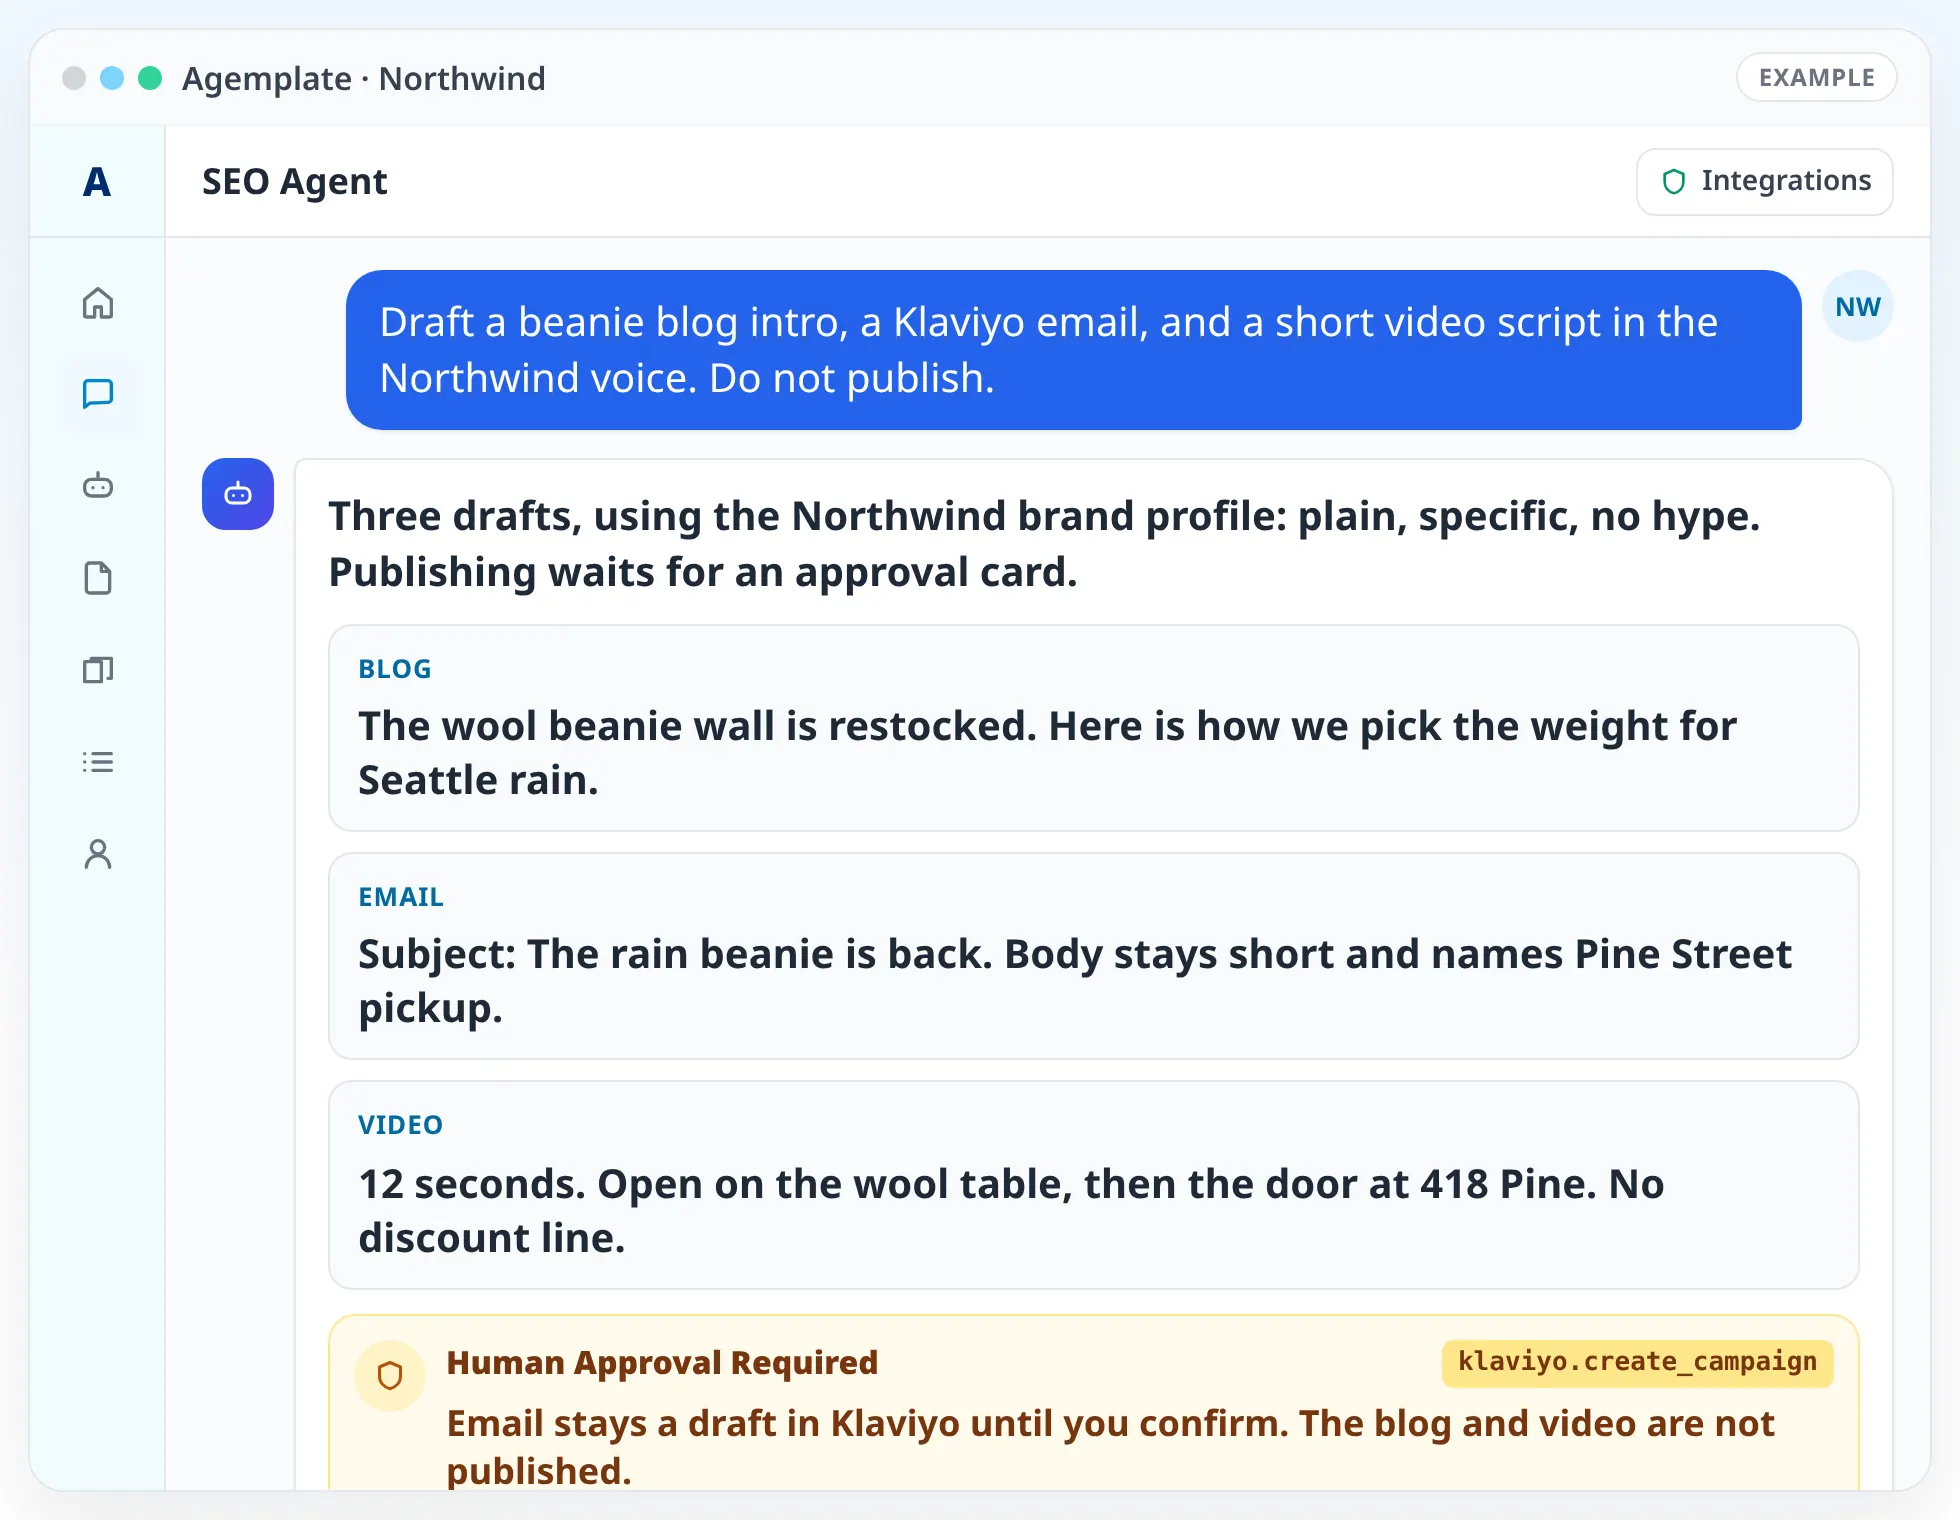Screen dimensions: 1960x1520
Task: Select the VIDEO draft card
Action: [x=1094, y=1185]
